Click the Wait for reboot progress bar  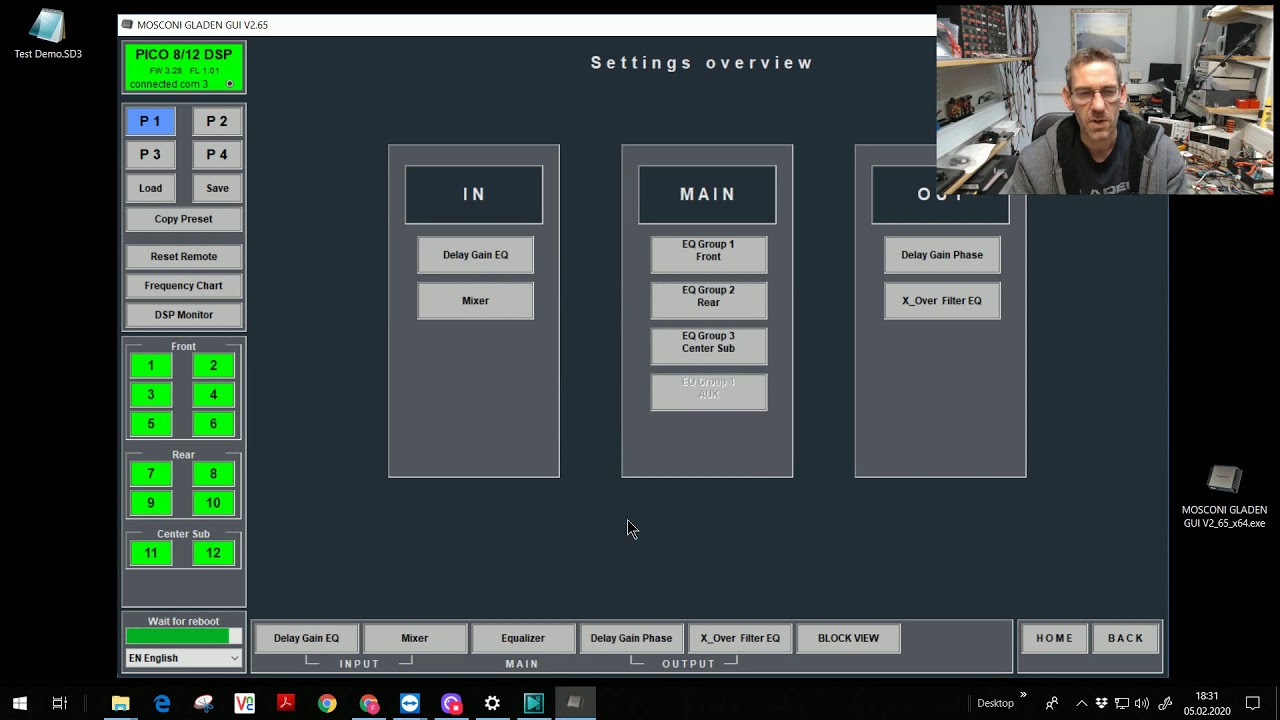click(x=183, y=636)
